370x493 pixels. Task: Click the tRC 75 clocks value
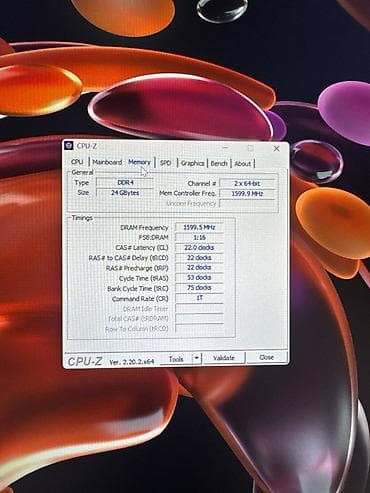(x=199, y=287)
